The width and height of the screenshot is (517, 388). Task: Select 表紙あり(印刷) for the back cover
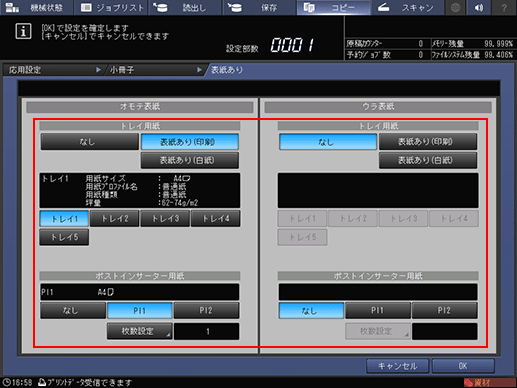click(428, 142)
